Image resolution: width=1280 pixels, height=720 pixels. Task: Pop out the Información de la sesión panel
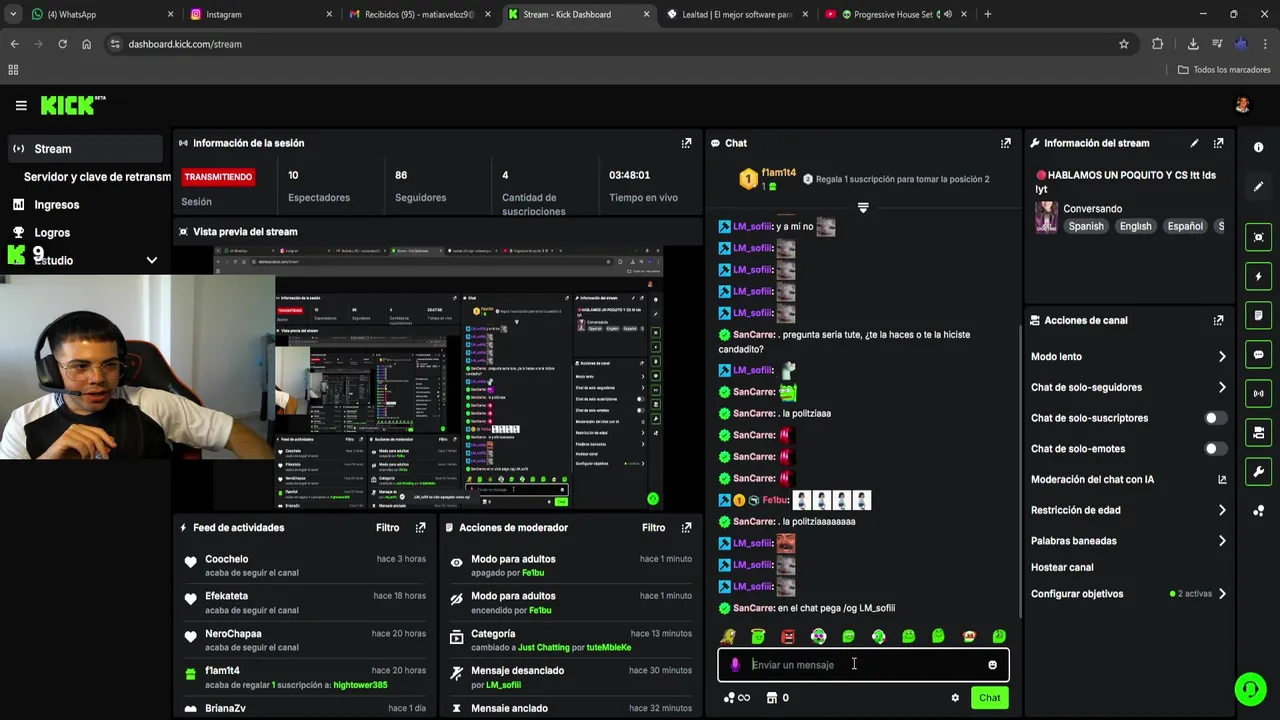click(x=686, y=143)
